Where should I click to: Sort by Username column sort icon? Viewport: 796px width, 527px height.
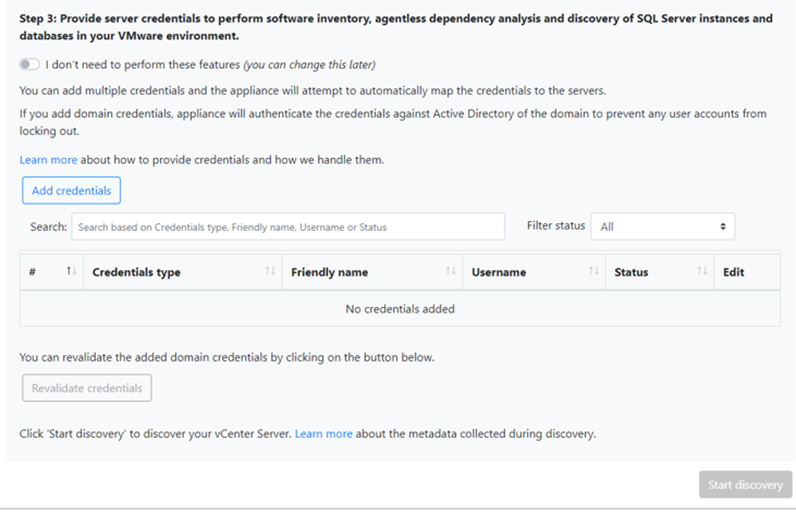click(x=594, y=272)
